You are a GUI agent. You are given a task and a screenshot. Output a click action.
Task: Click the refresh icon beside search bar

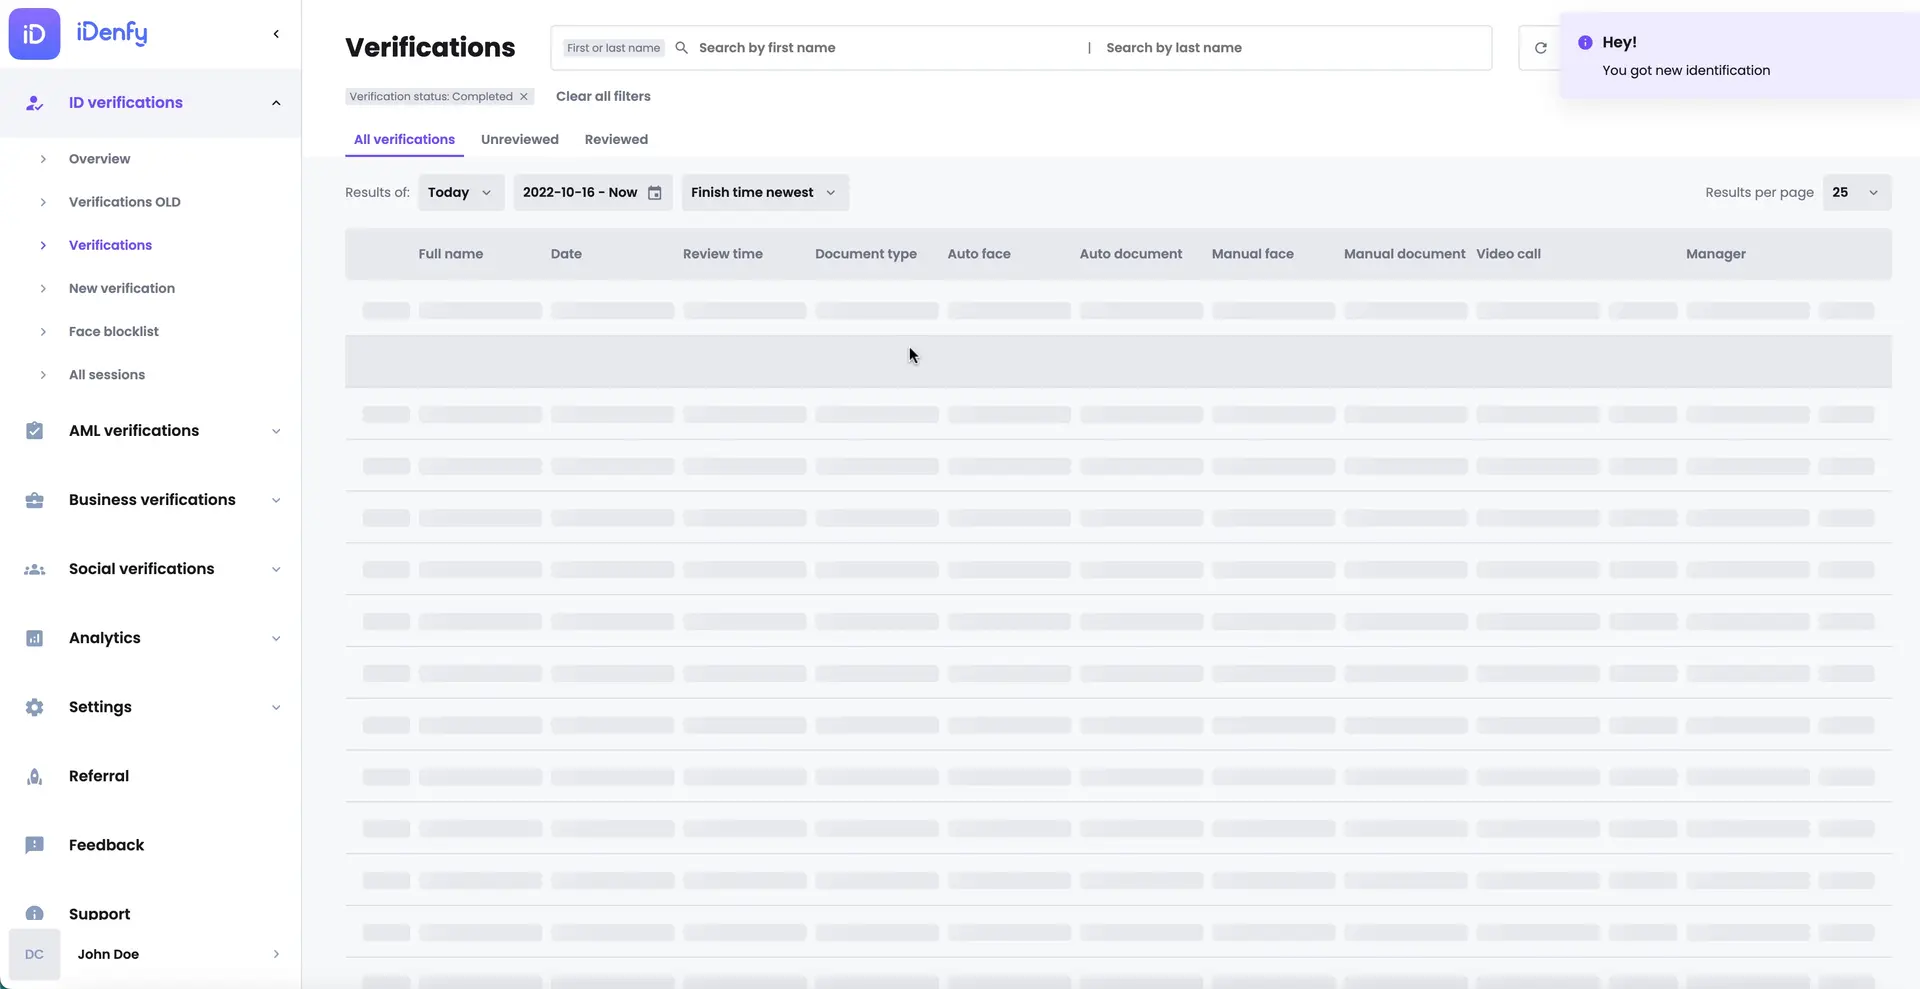click(x=1540, y=48)
